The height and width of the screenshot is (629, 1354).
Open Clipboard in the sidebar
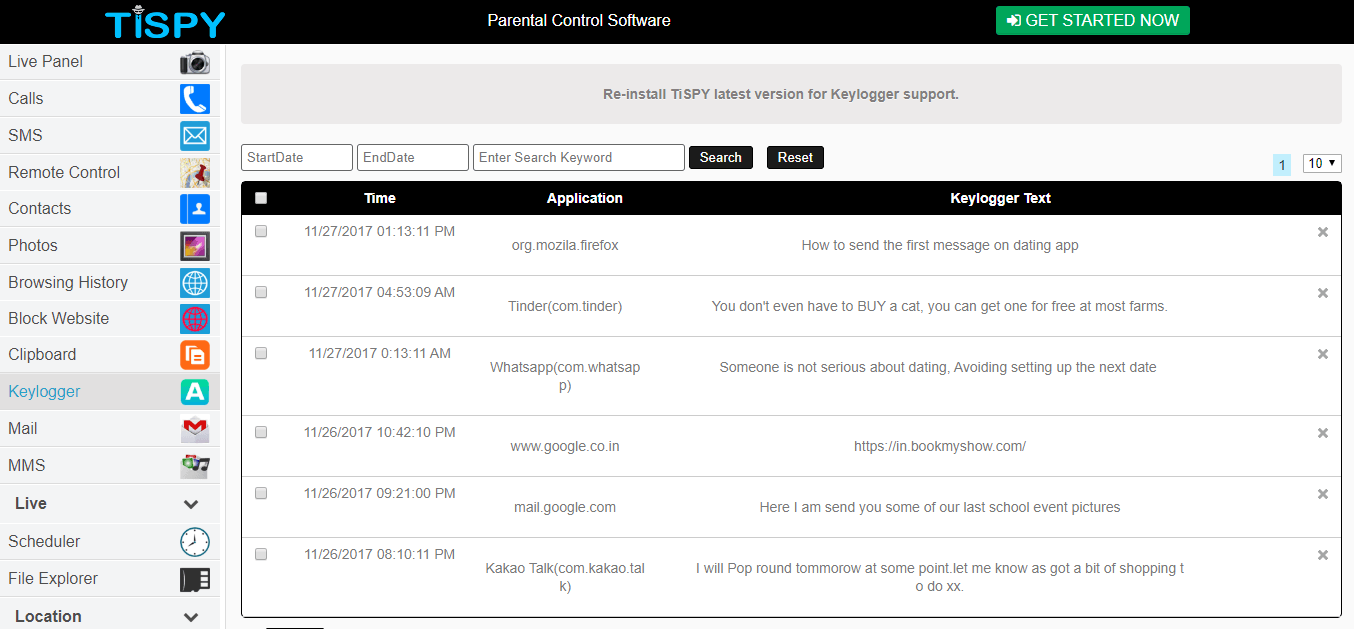click(x=110, y=355)
